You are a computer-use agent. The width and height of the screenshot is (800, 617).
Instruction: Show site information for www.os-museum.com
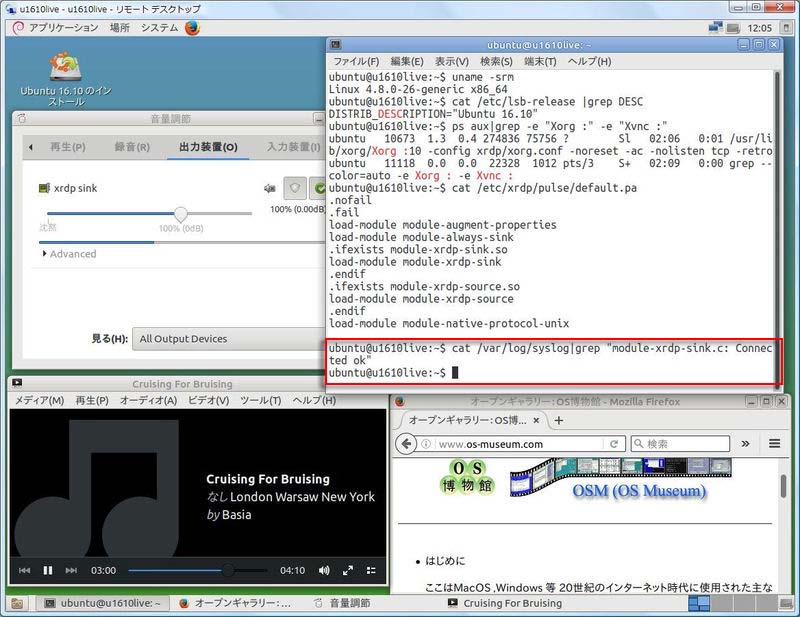tap(426, 444)
